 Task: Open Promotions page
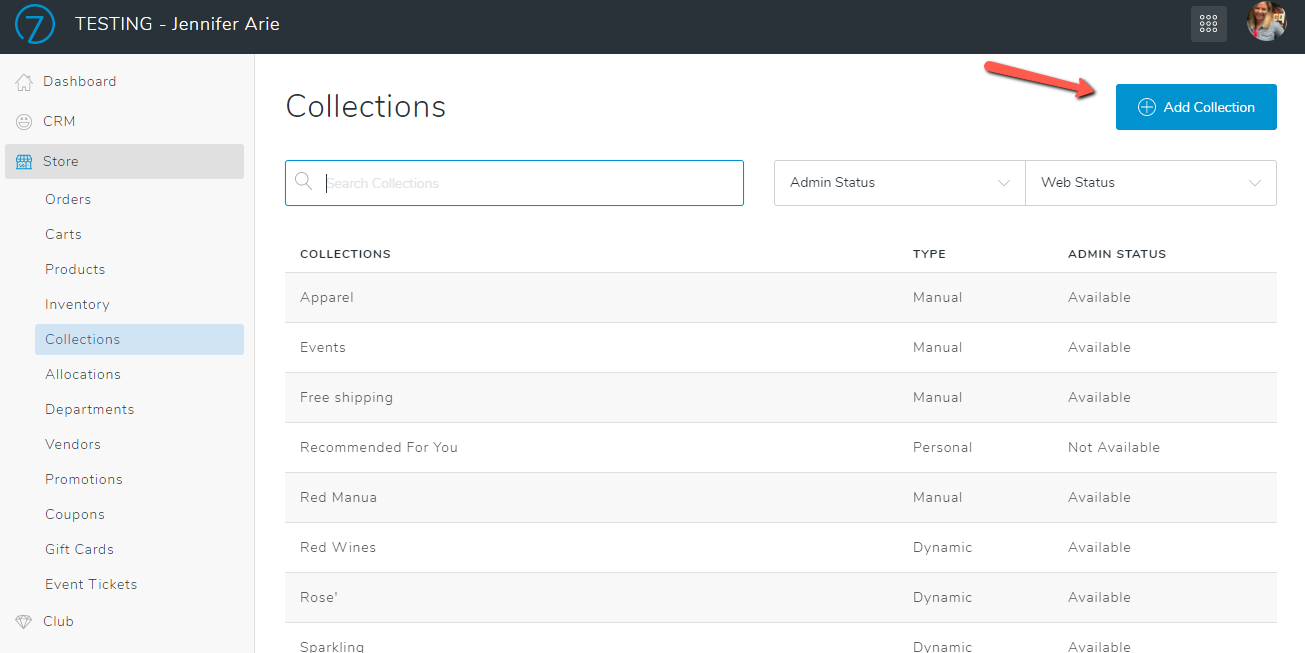click(84, 479)
